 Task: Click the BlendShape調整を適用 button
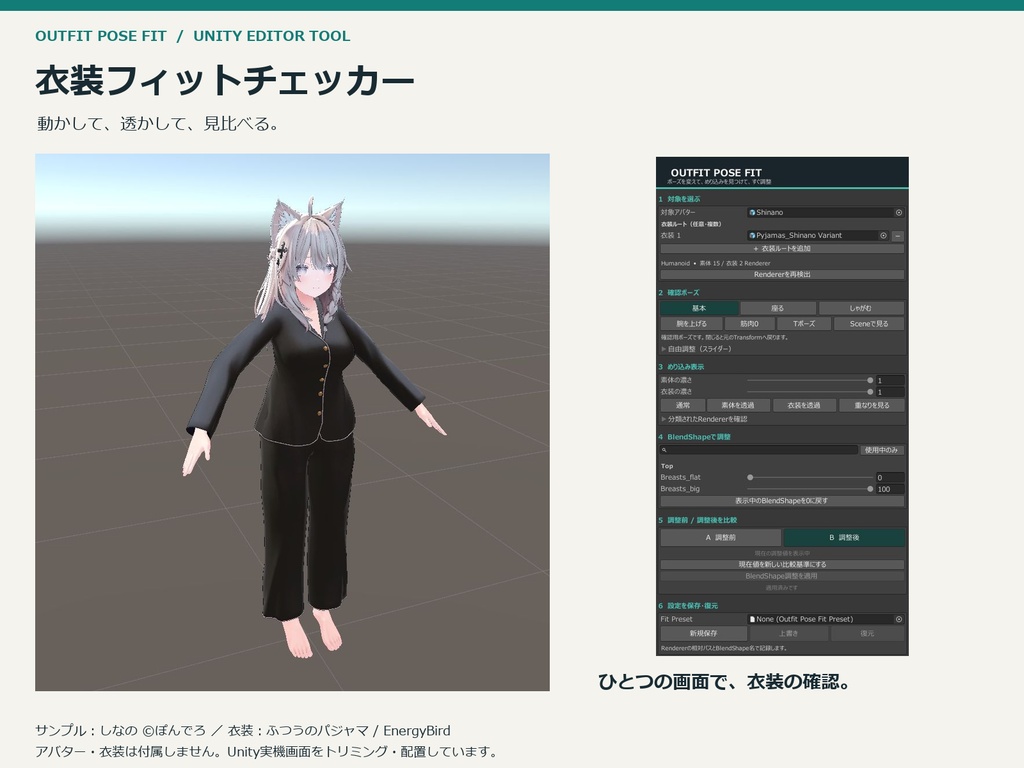tap(782, 576)
